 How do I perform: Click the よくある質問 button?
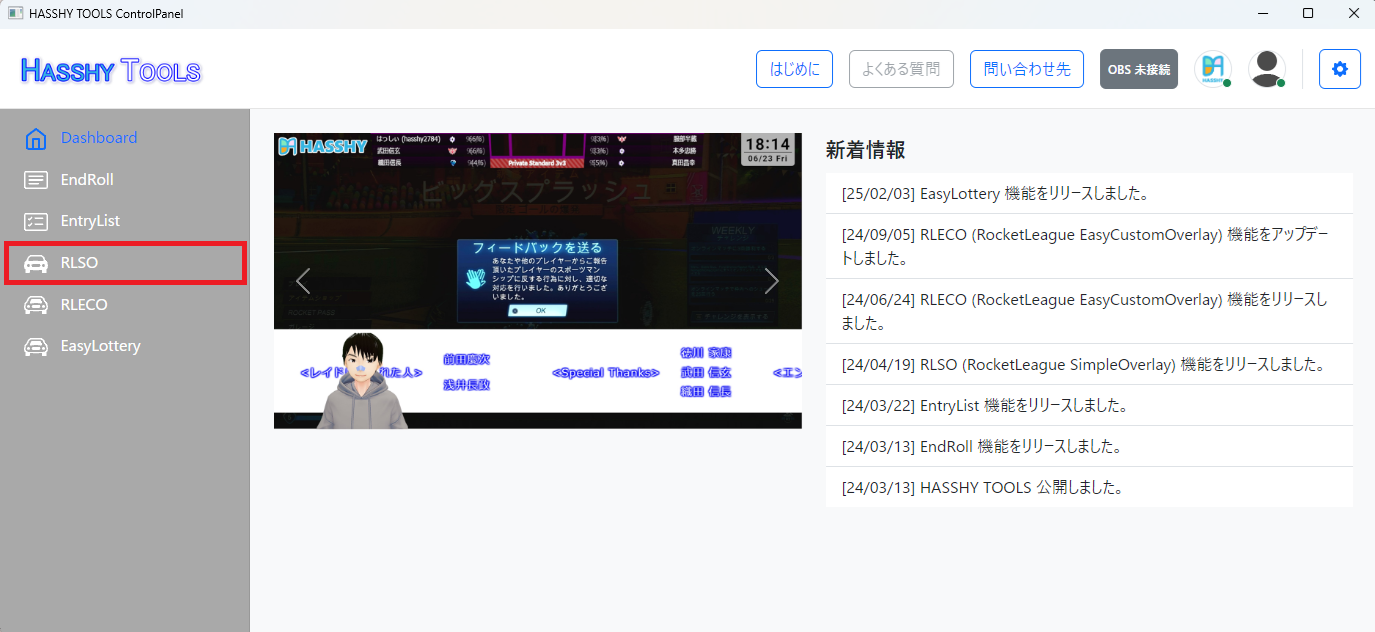[901, 69]
